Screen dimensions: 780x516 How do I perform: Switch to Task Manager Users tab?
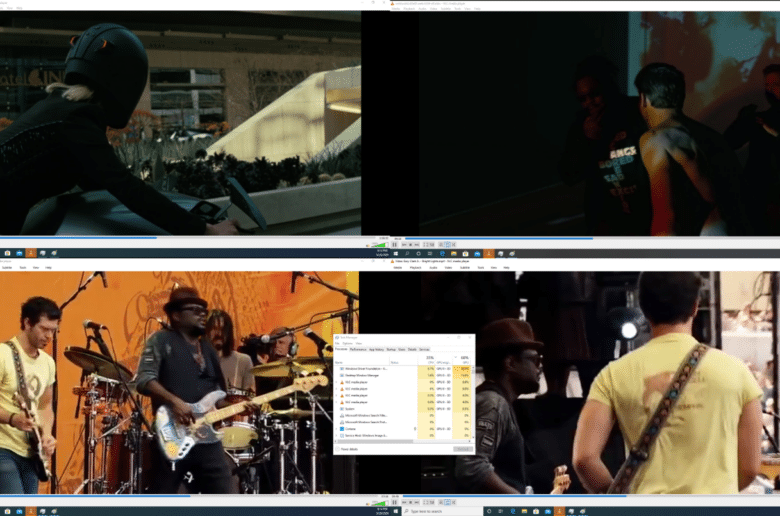[402, 350]
